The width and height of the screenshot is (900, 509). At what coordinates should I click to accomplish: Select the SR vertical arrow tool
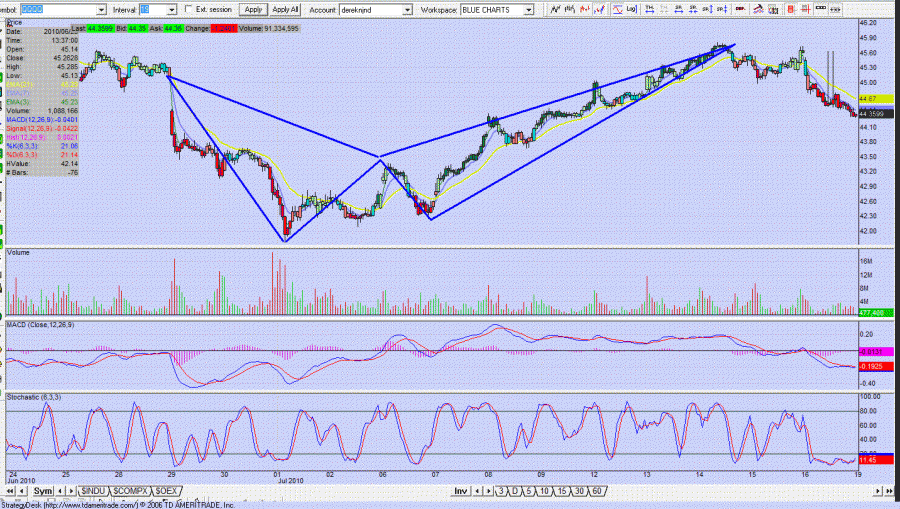(x=708, y=9)
